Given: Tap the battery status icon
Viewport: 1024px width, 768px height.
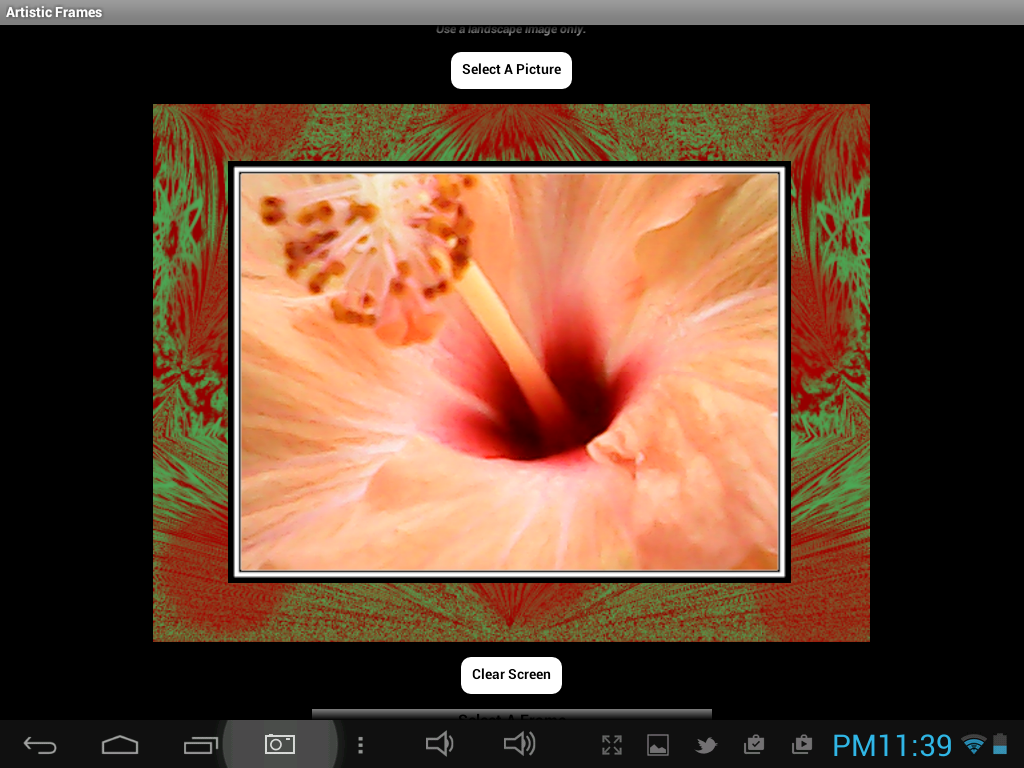Looking at the screenshot, I should tap(1001, 745).
